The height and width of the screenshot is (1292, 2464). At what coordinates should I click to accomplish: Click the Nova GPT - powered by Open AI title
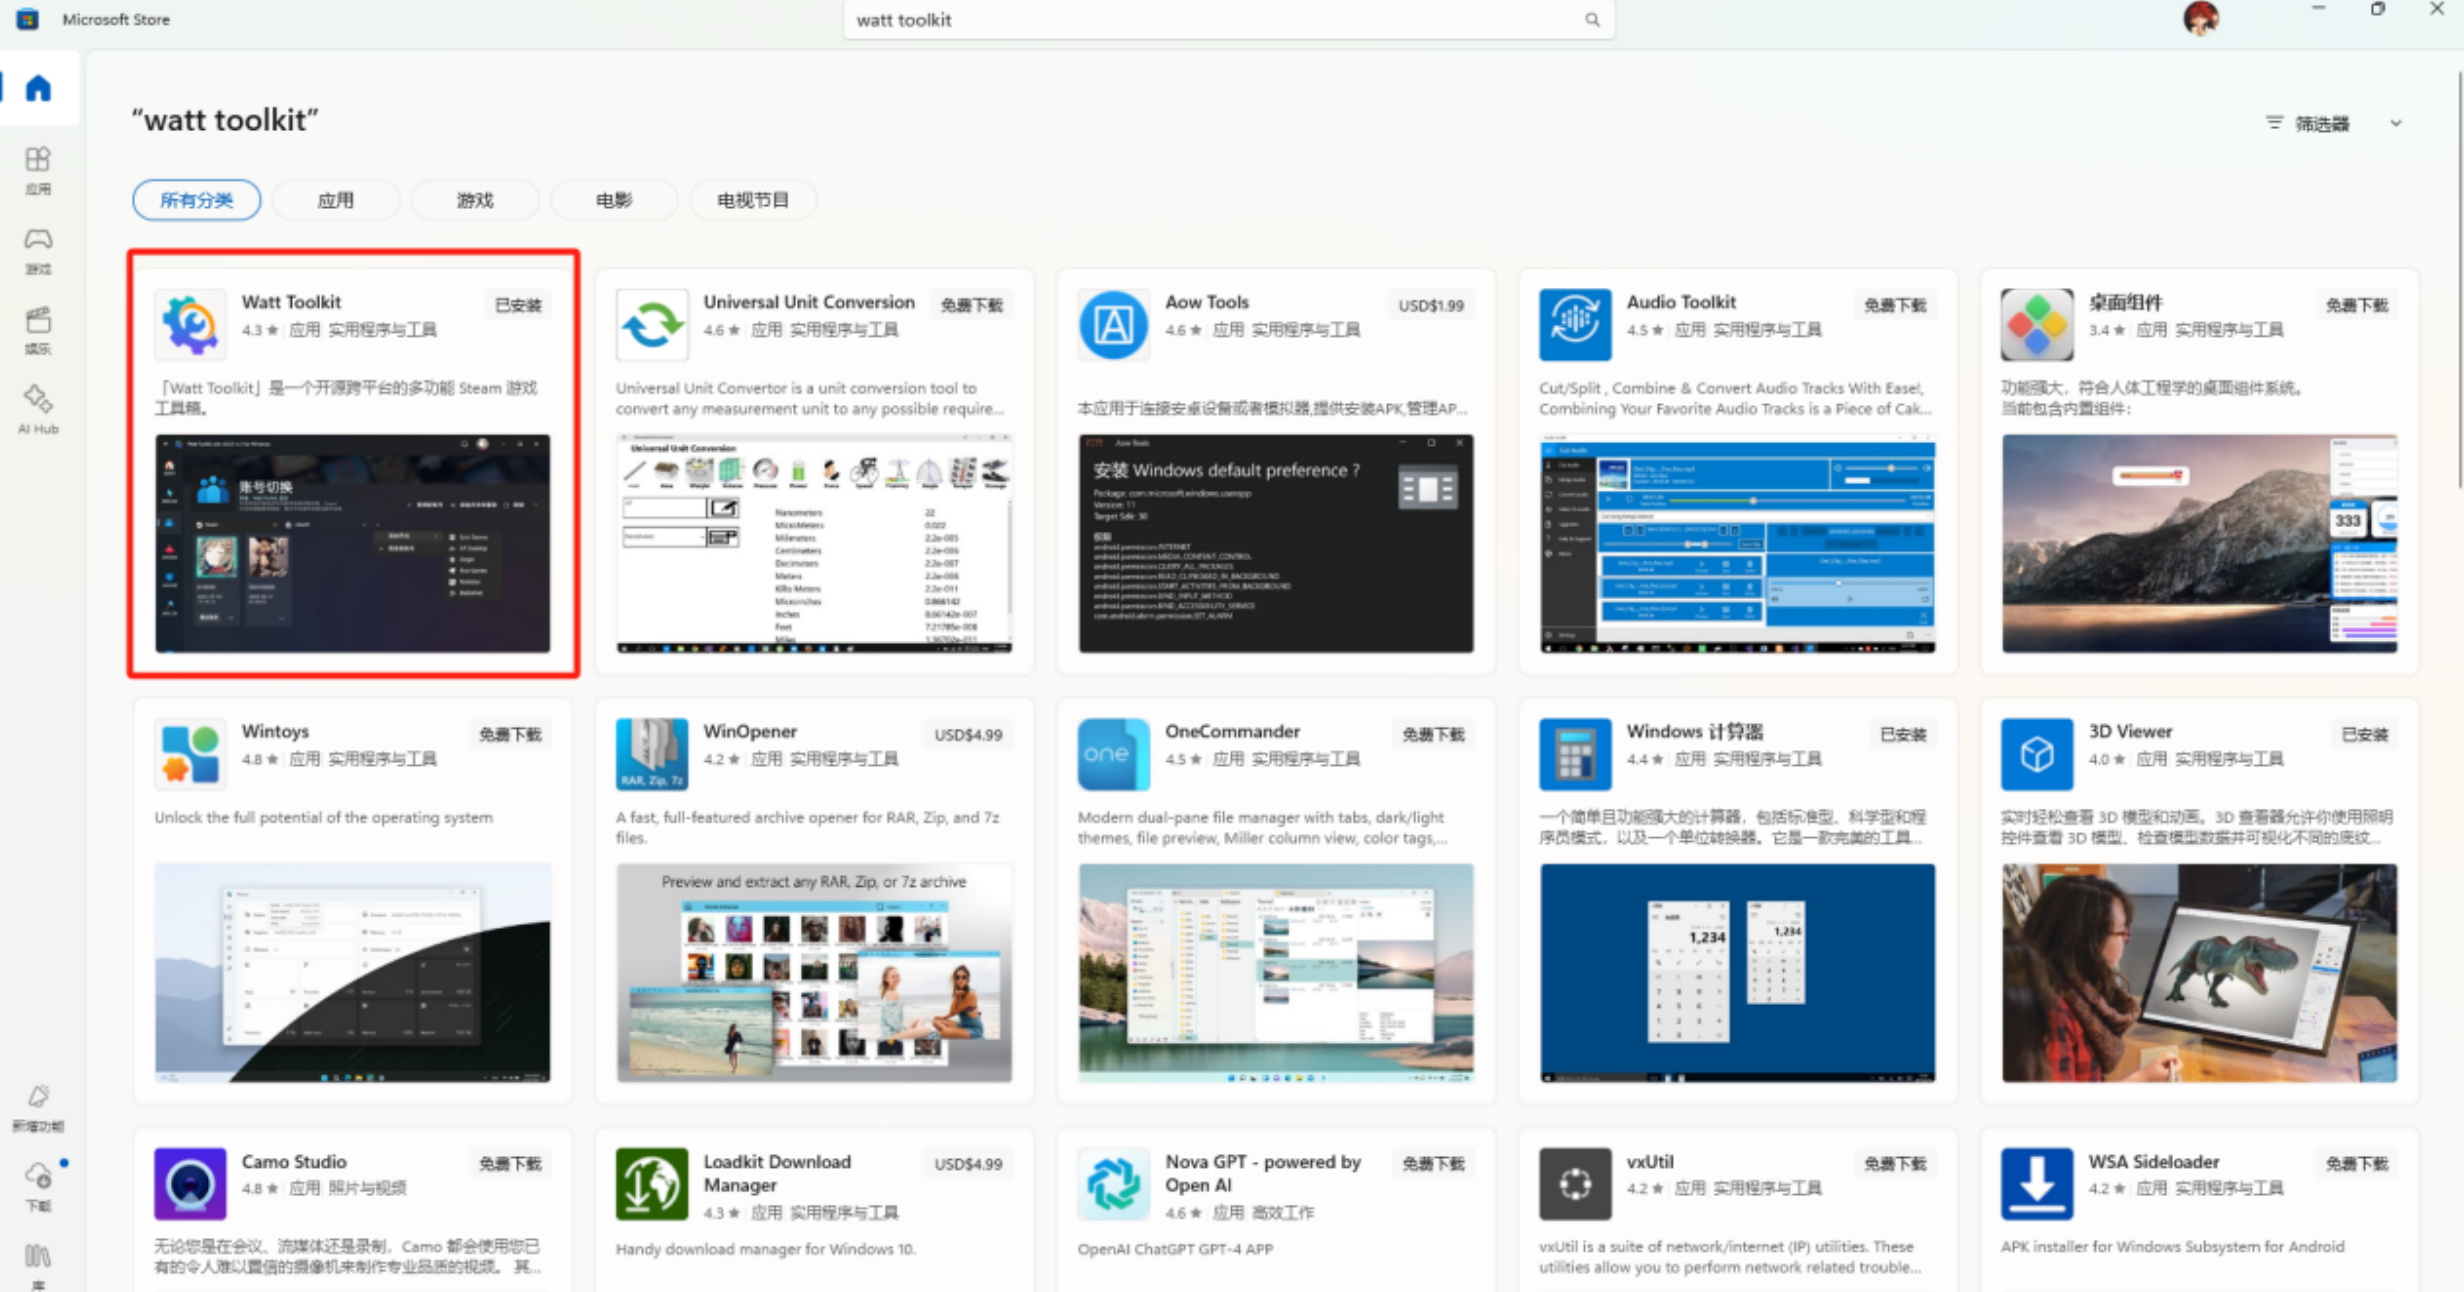tap(1263, 1173)
